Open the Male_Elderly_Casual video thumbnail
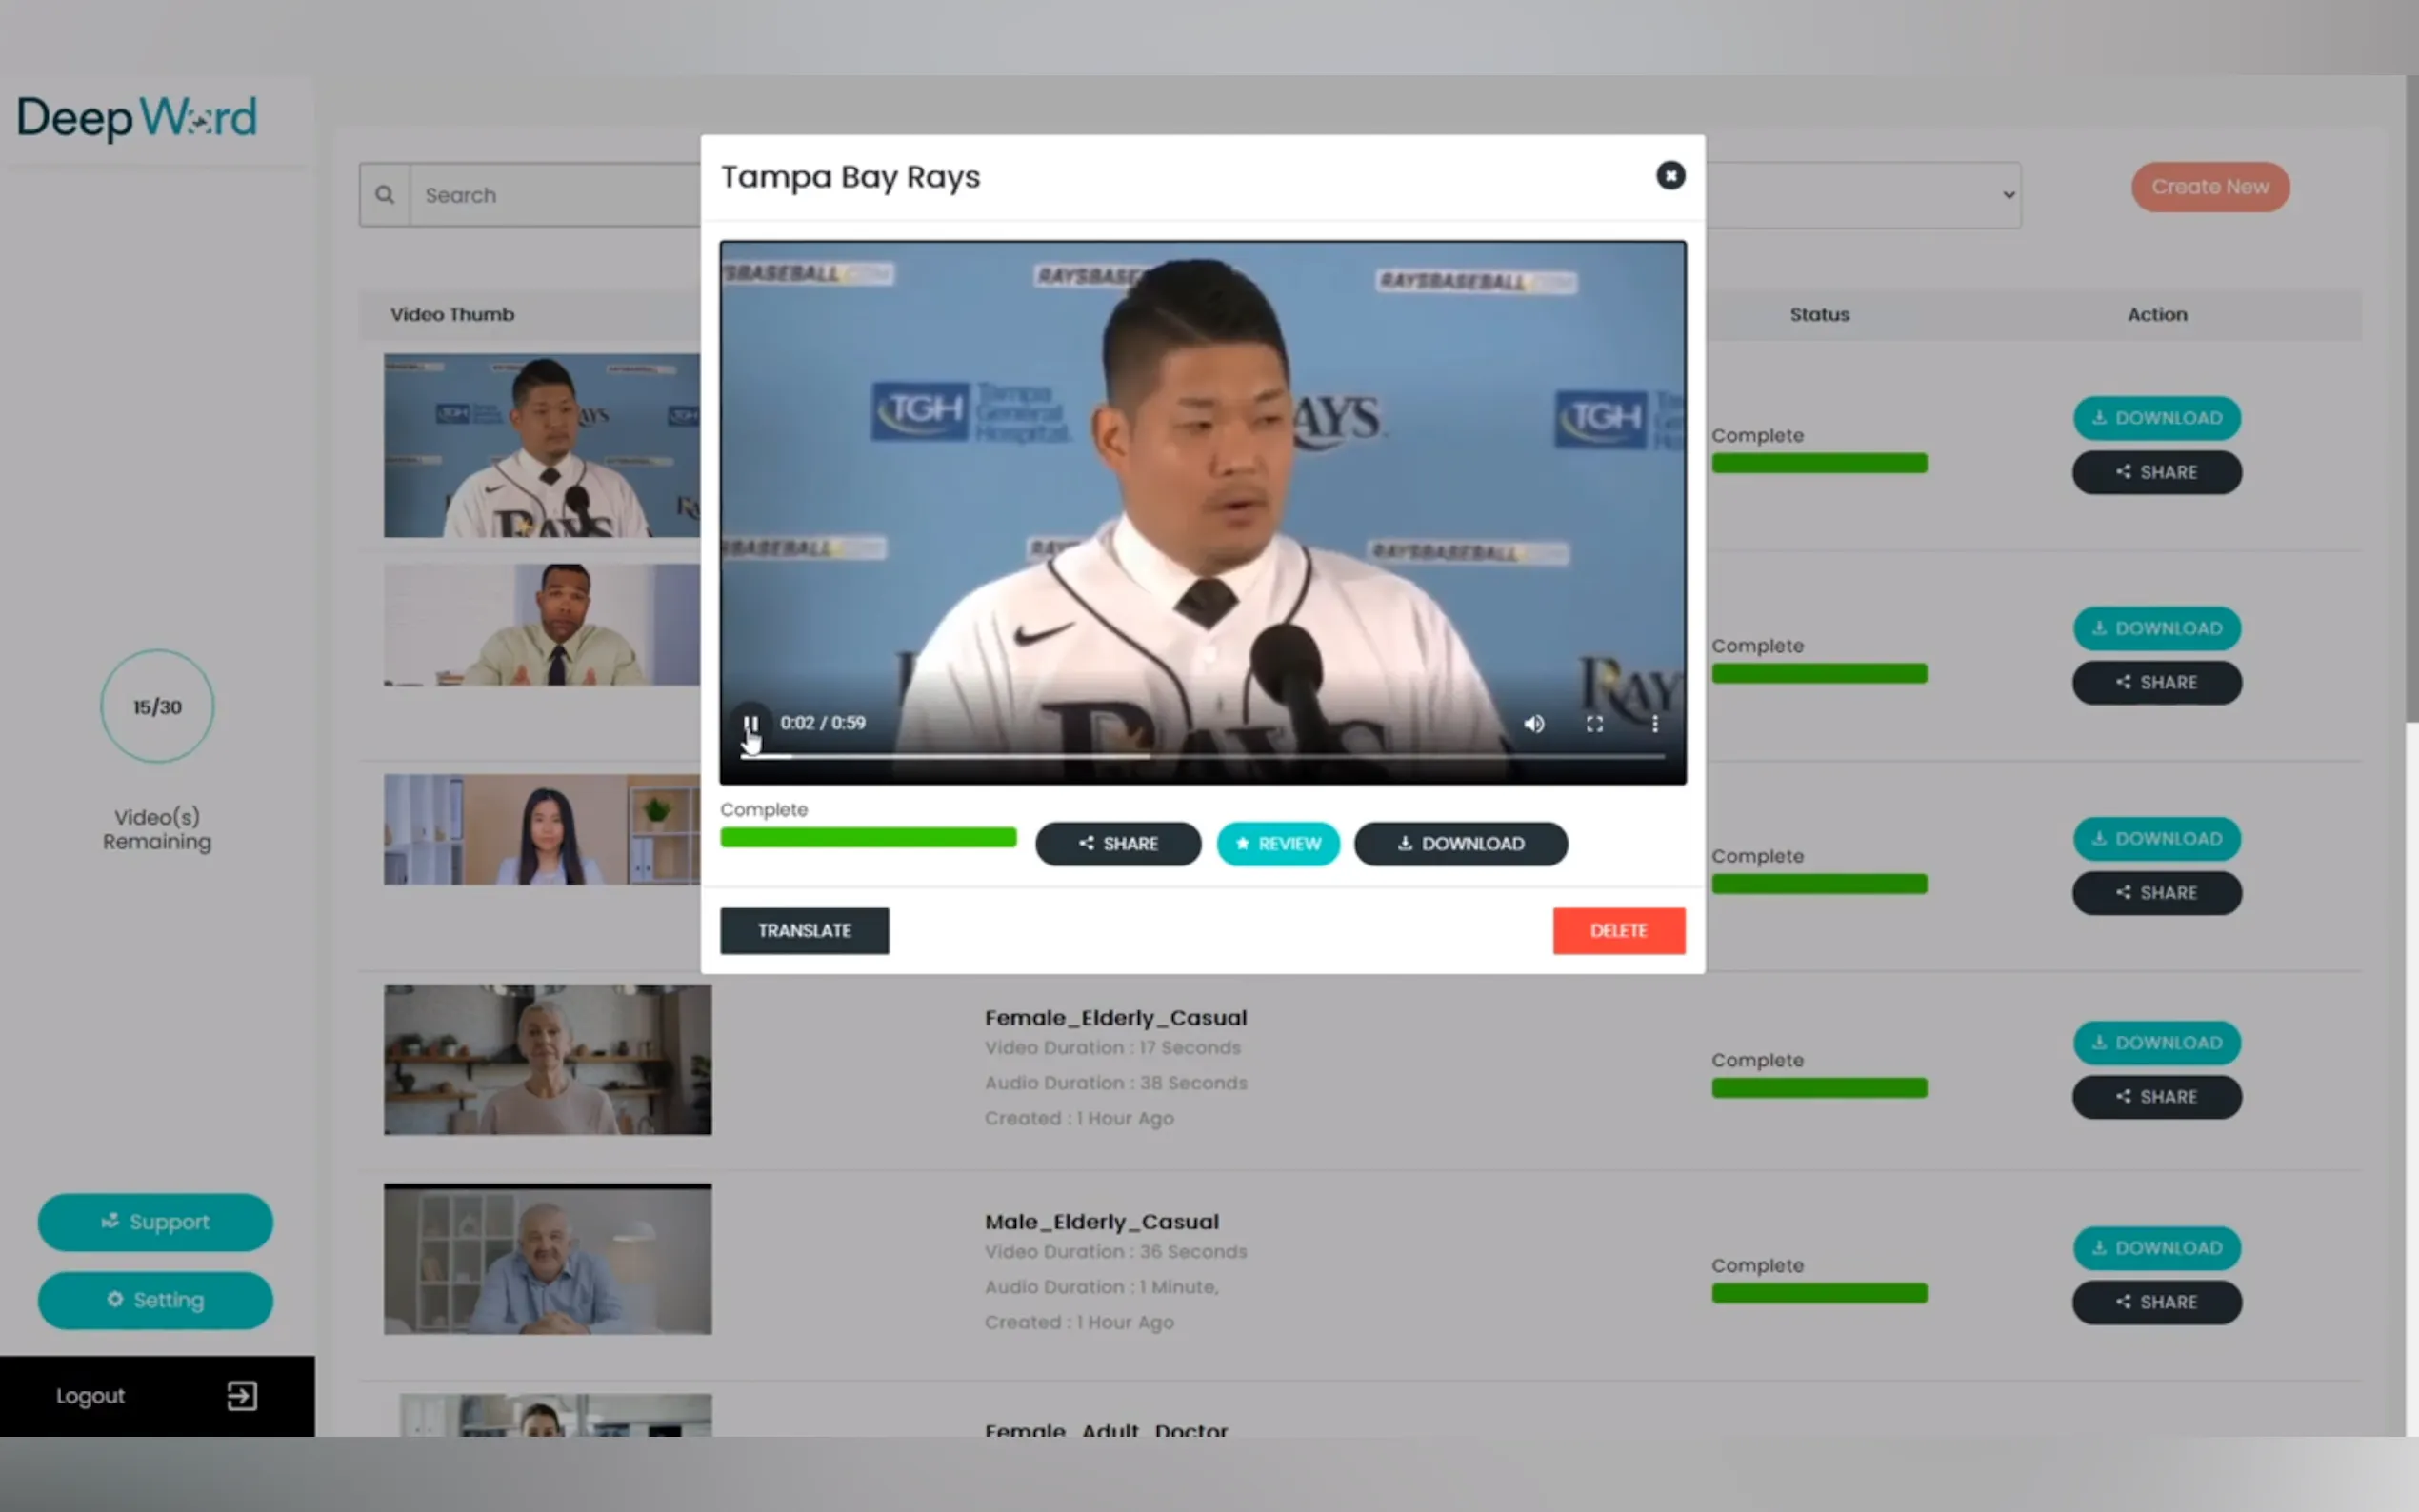The height and width of the screenshot is (1512, 2419). point(547,1258)
